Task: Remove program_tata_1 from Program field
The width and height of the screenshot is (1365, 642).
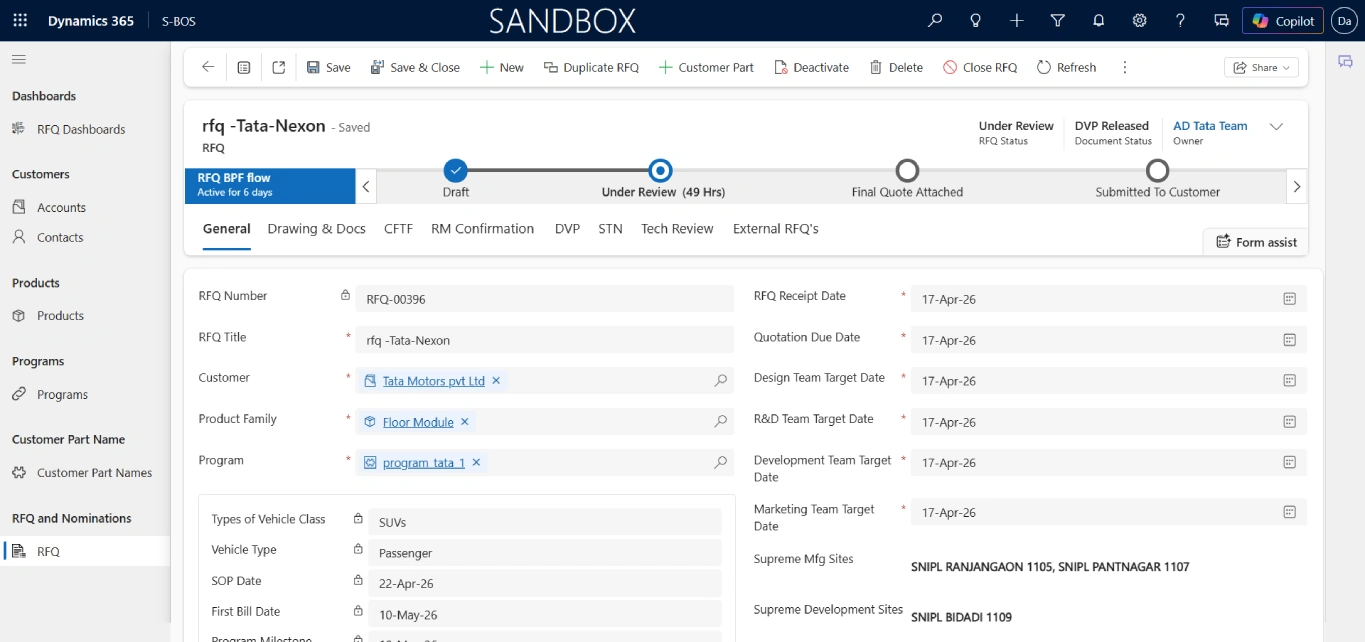Action: [476, 462]
